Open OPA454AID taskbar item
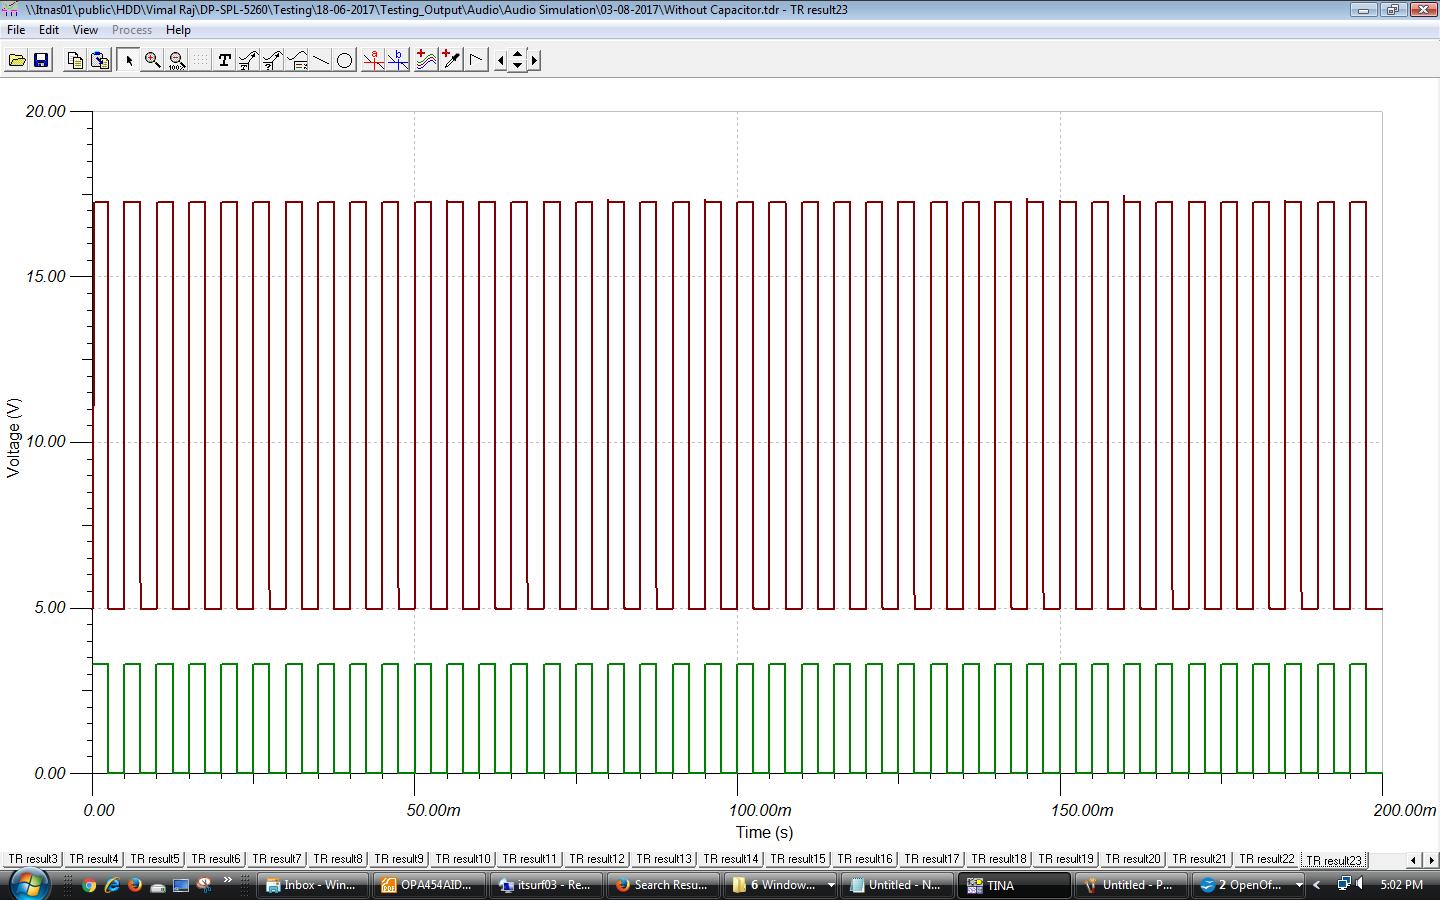 tap(429, 885)
